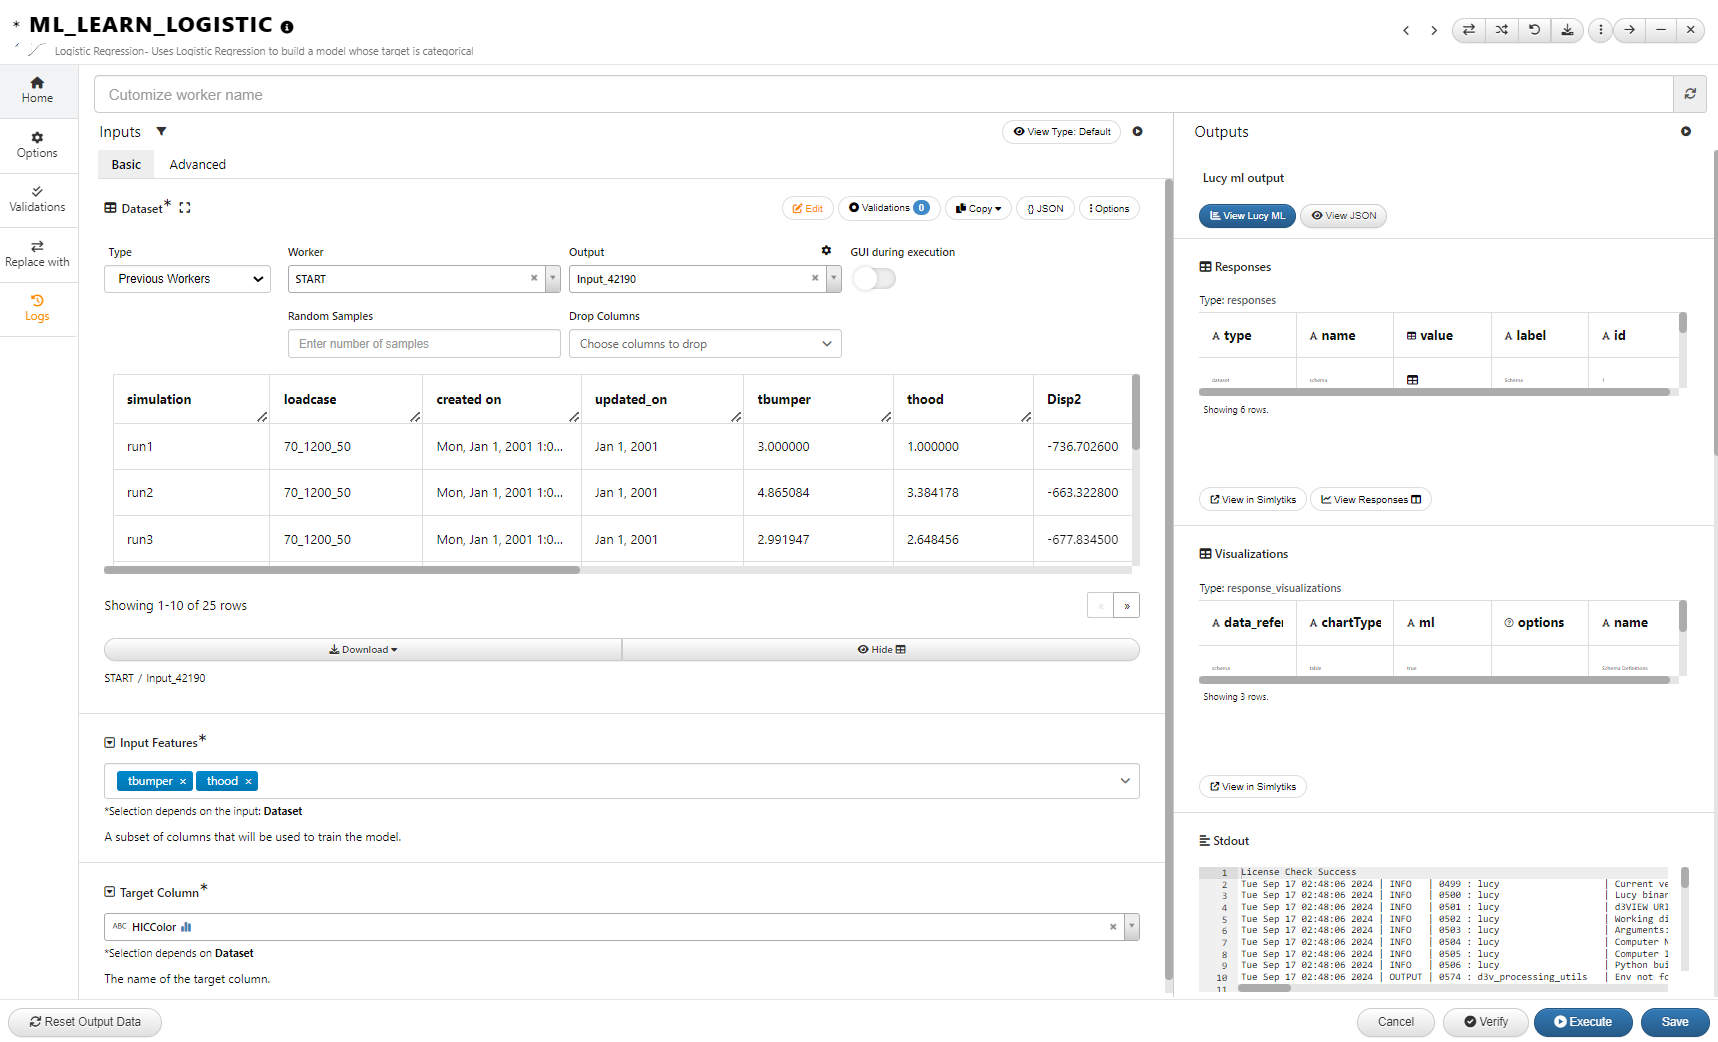Click the Save button
Screen dimensions: 1718x1042
click(1675, 1022)
